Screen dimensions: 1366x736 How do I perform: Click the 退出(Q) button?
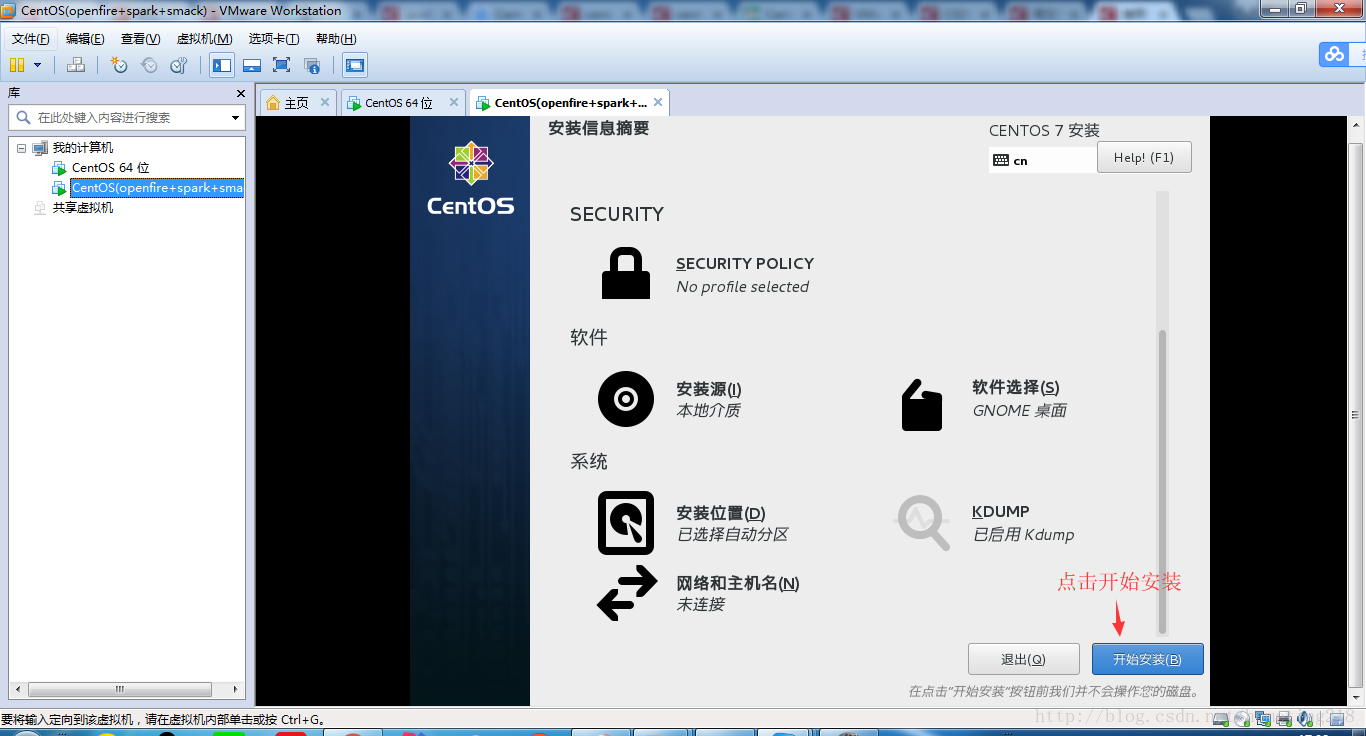coord(1023,659)
